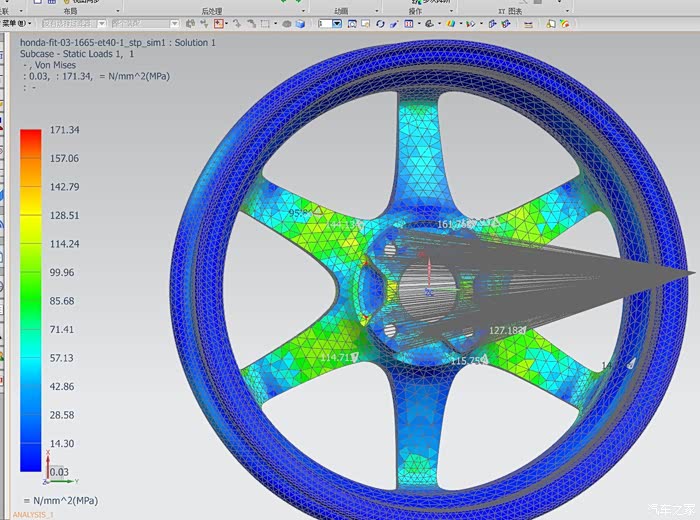Screen dimensions: 700x520
Task: Click the blue shaded cube icon
Action: click(x=298, y=22)
